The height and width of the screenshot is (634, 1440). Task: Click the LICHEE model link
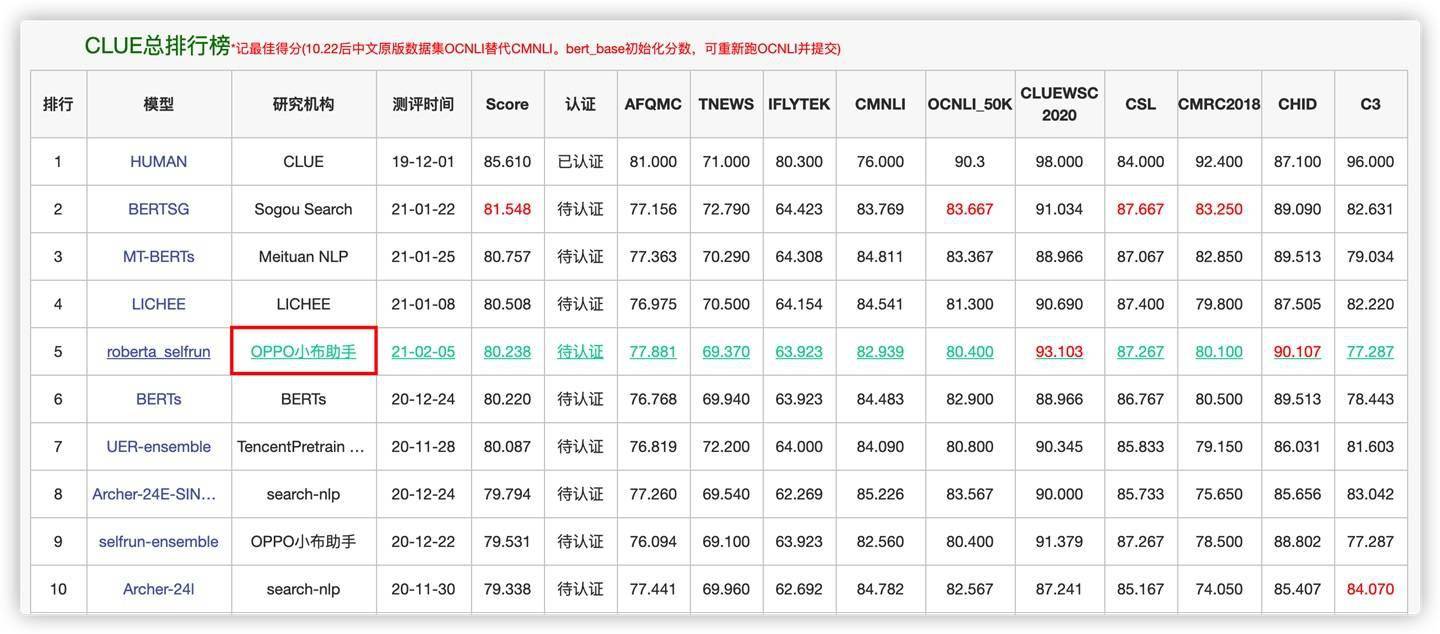pos(157,301)
